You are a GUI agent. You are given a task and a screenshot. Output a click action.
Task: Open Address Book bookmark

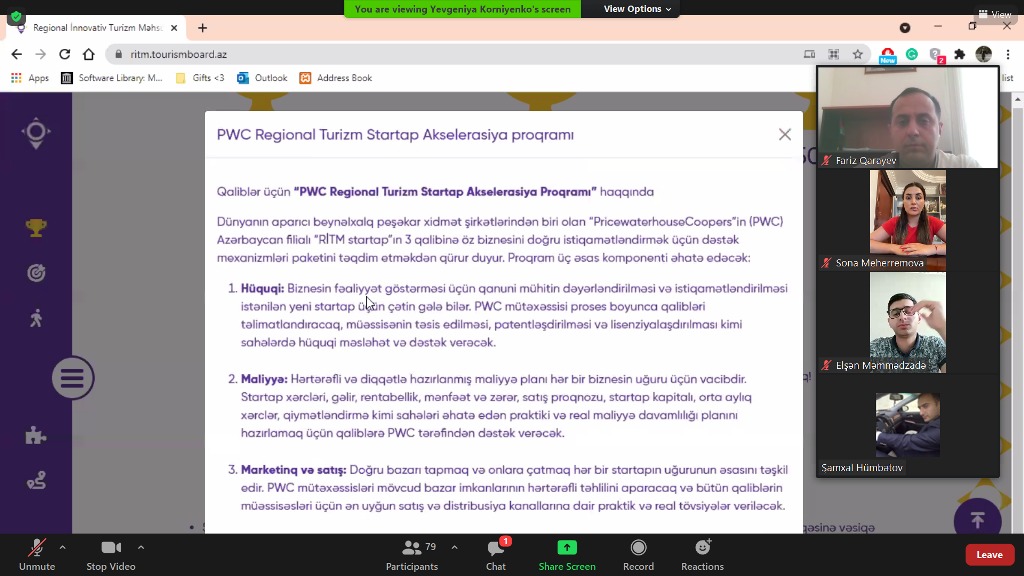click(x=336, y=78)
